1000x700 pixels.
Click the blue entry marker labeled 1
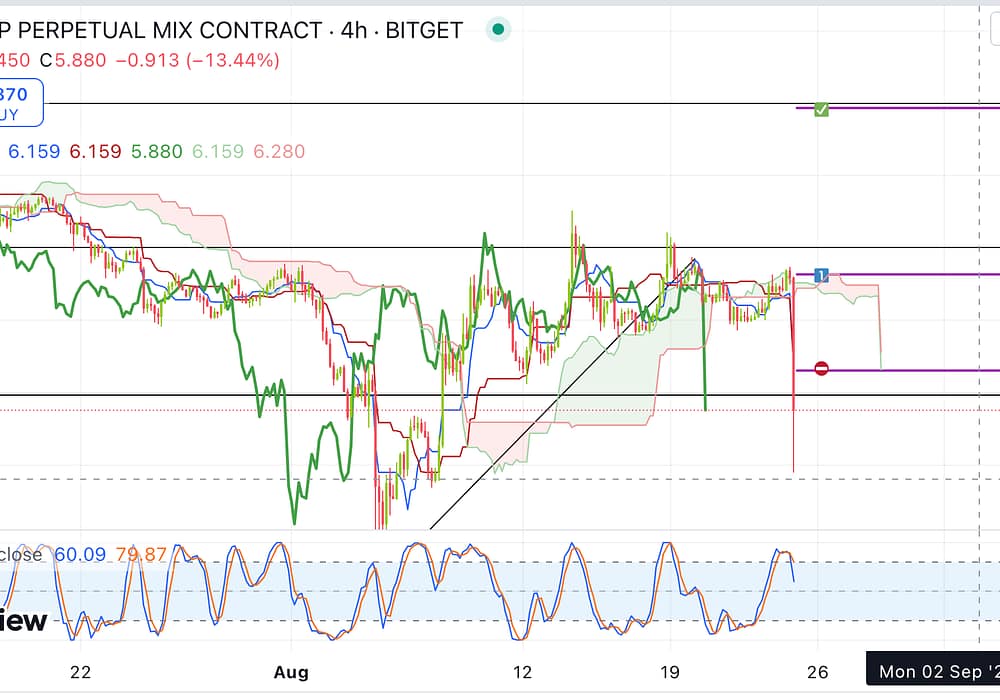tap(821, 274)
